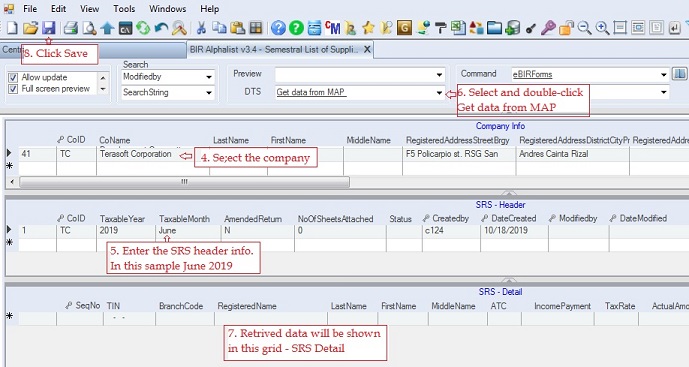Click the Cut scissors icon
This screenshot has height=367, width=689.
click(x=201, y=29)
